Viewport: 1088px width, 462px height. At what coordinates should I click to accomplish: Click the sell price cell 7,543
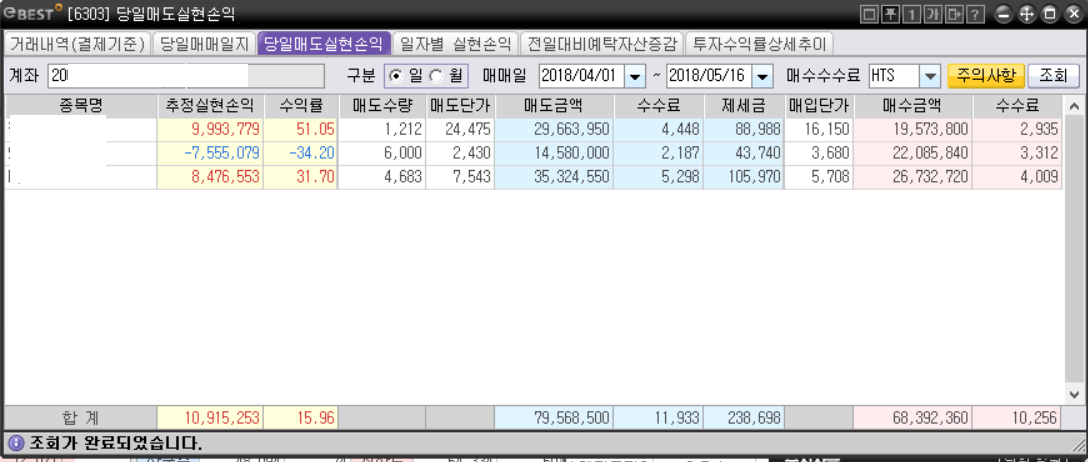[x=460, y=177]
